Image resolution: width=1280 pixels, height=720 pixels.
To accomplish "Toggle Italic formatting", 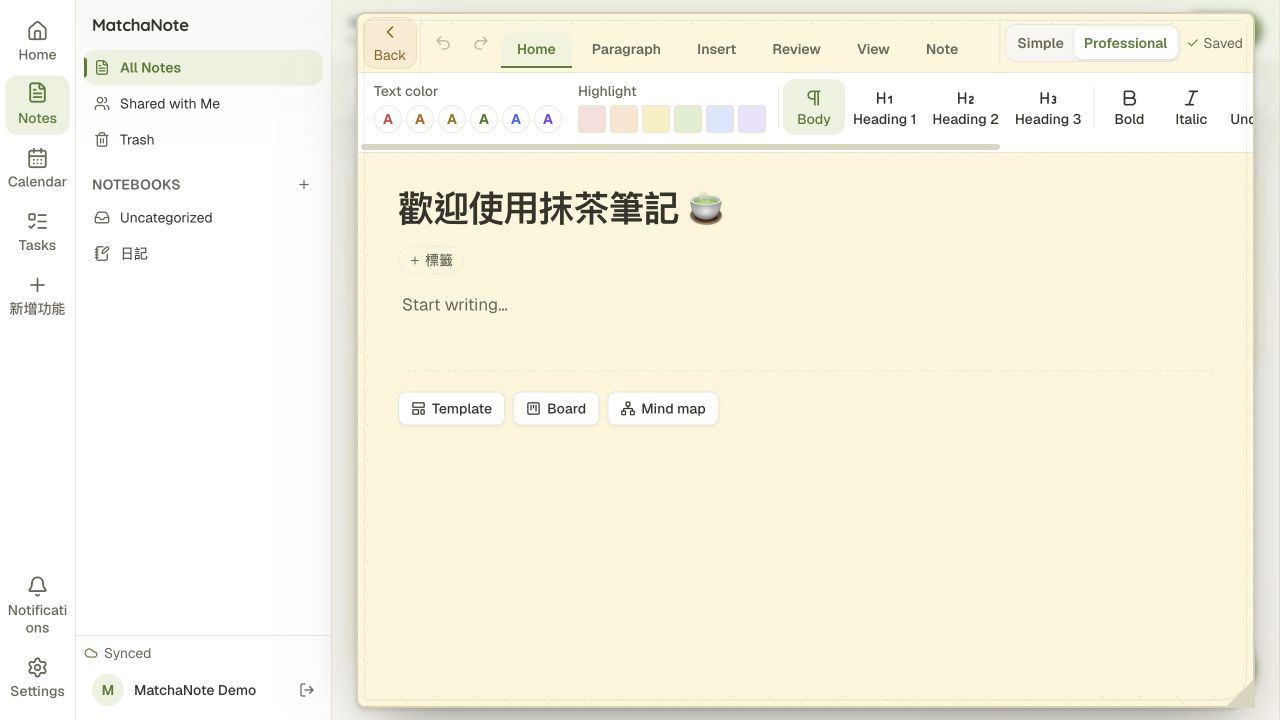I will click(x=1191, y=107).
